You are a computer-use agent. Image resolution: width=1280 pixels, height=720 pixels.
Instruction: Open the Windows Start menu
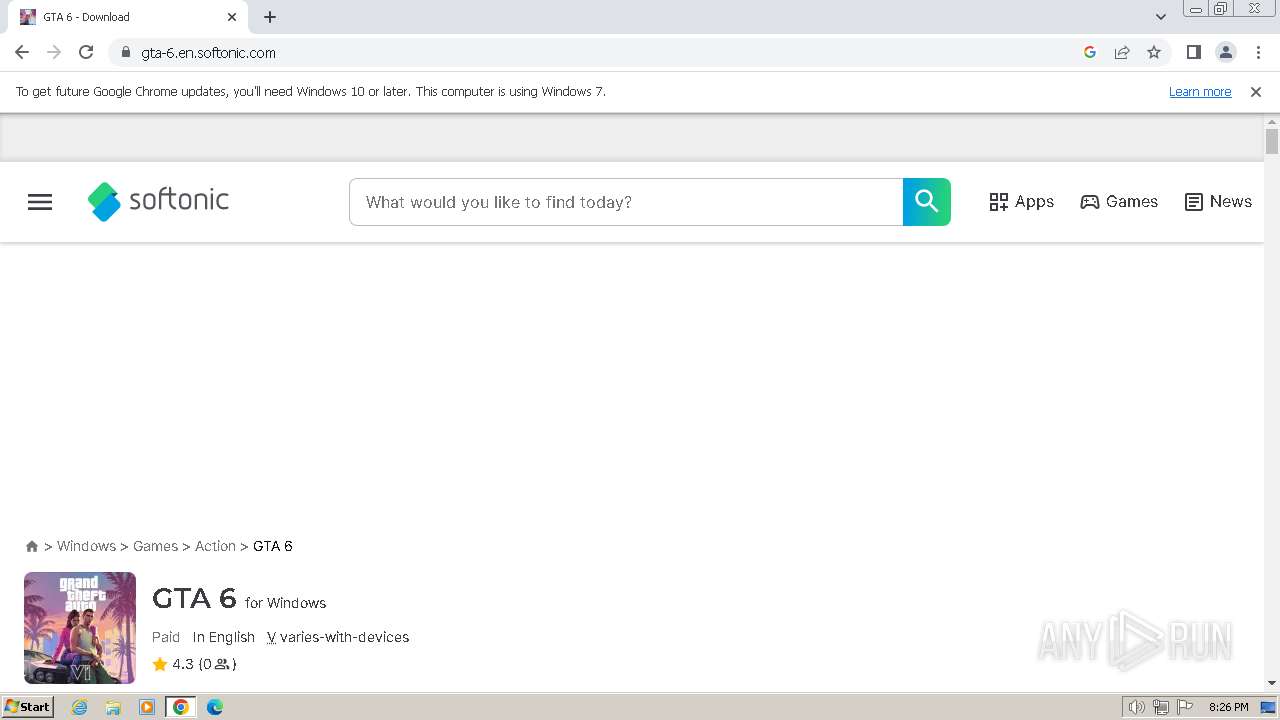27,707
